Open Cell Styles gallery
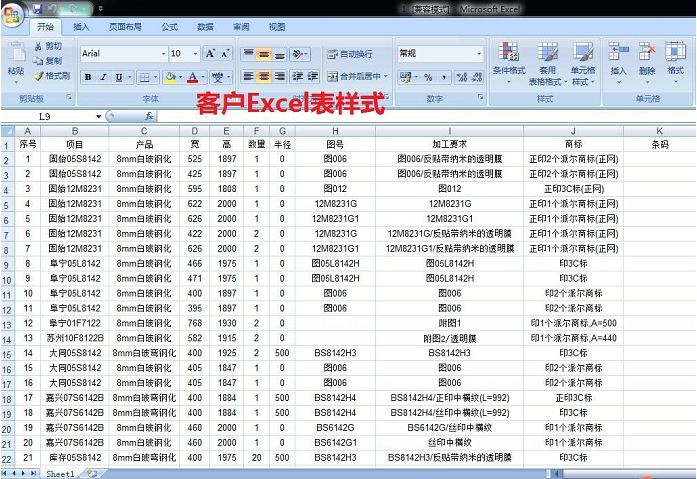Image resolution: width=697 pixels, height=479 pixels. 583,62
